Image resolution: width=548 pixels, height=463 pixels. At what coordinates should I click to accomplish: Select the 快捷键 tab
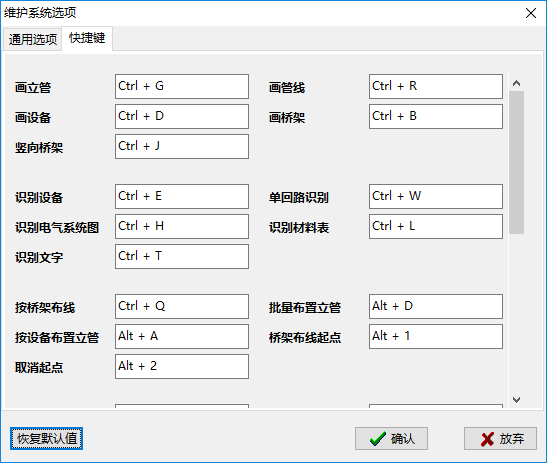87,38
